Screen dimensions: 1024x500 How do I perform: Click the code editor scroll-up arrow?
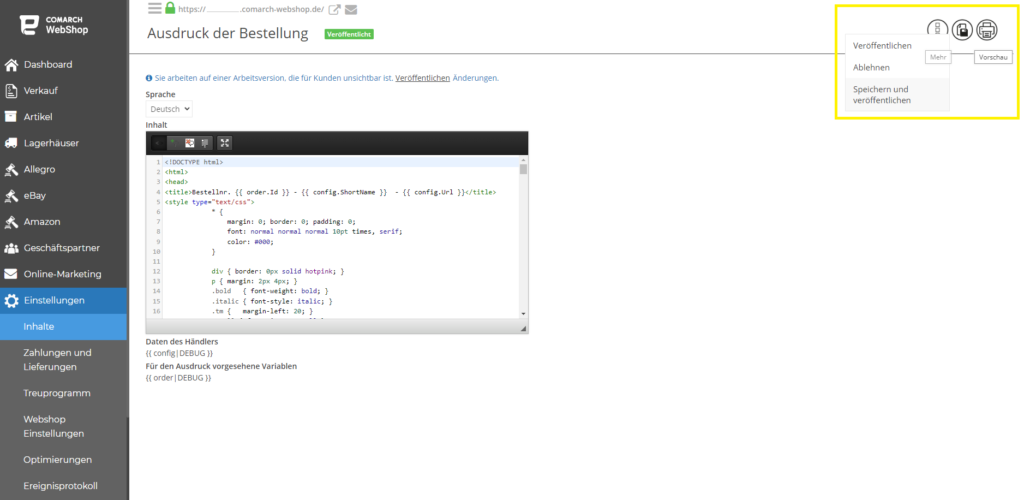(x=523, y=160)
